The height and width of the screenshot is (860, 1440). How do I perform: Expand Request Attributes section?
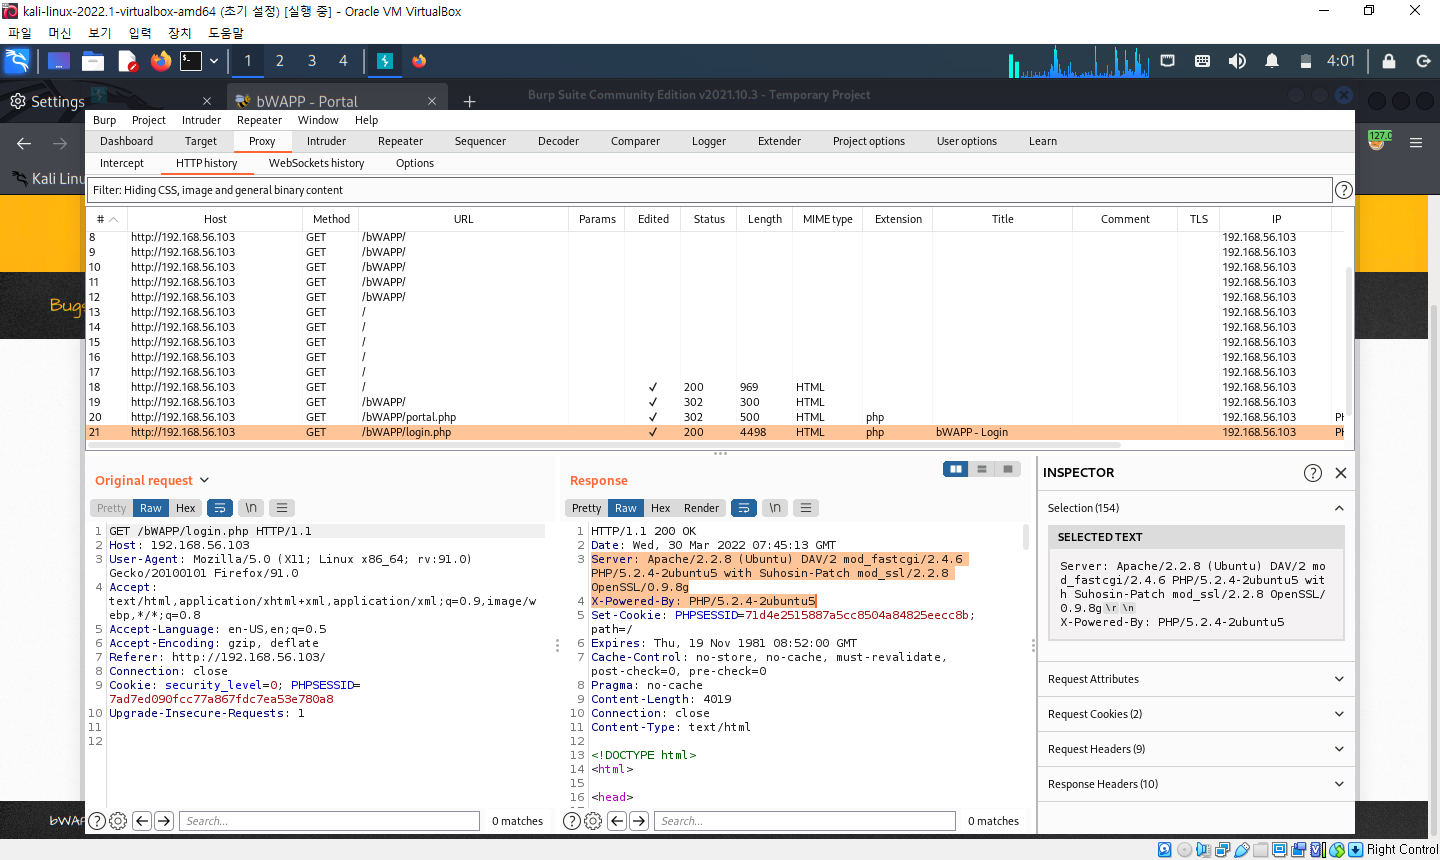coord(1196,679)
